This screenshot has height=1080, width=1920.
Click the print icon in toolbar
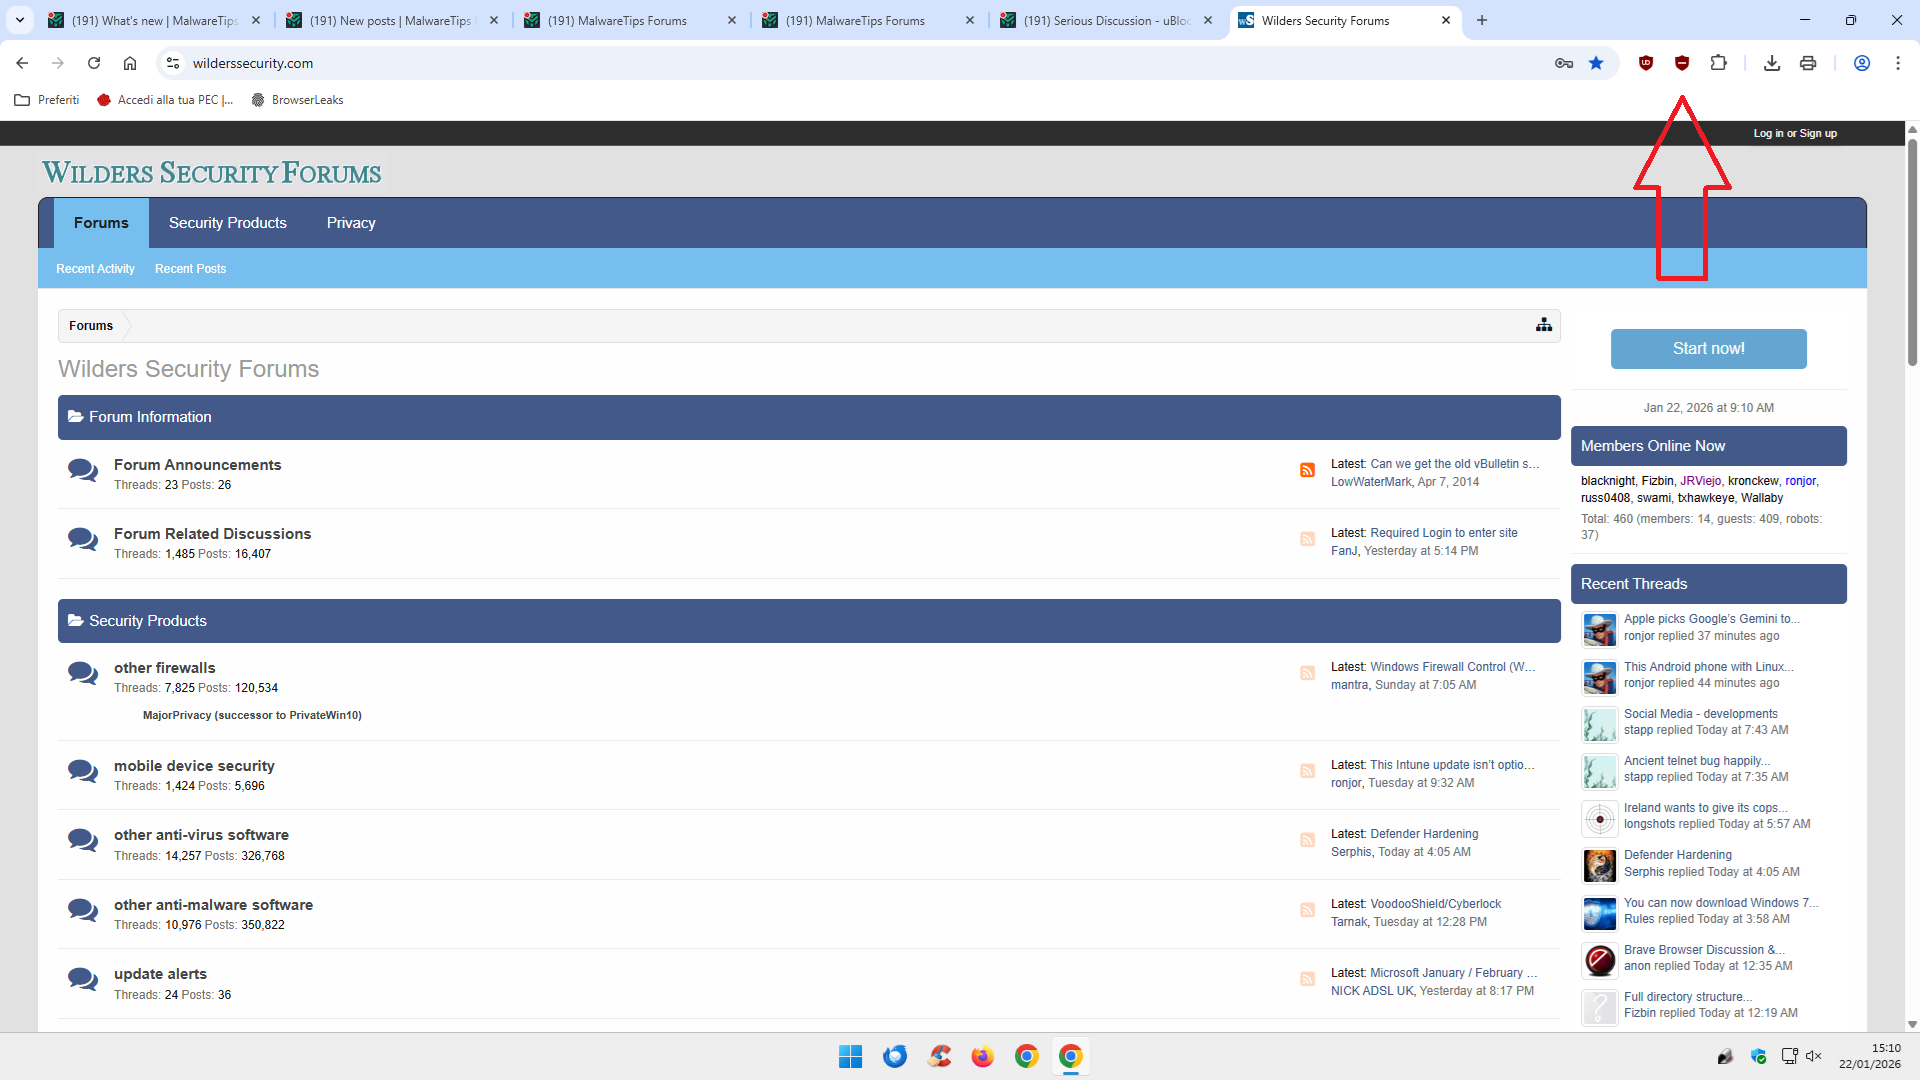[1807, 63]
